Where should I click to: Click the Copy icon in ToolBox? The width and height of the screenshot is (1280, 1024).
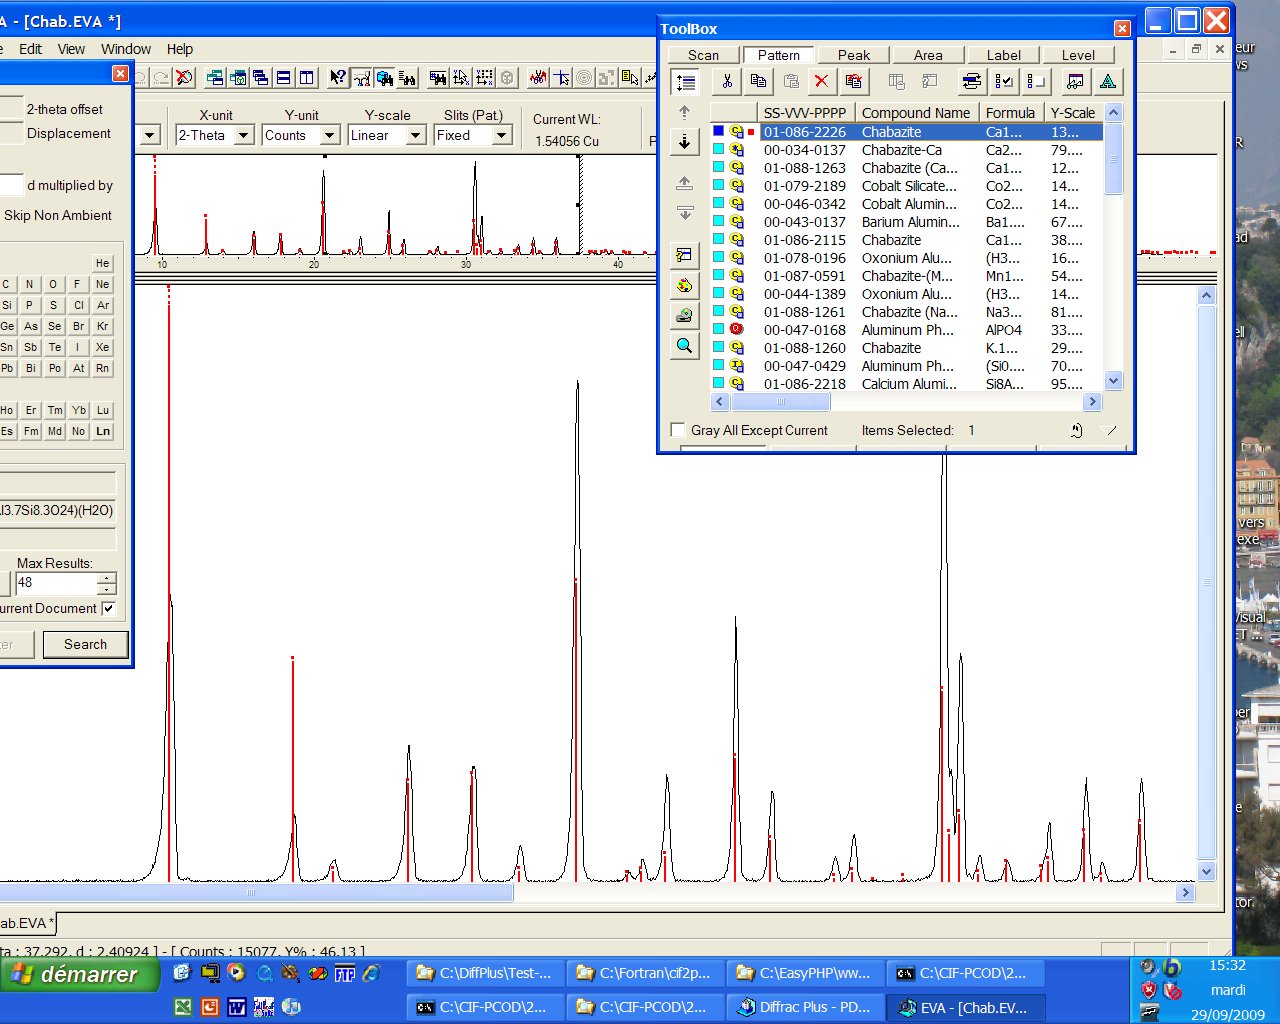[758, 82]
